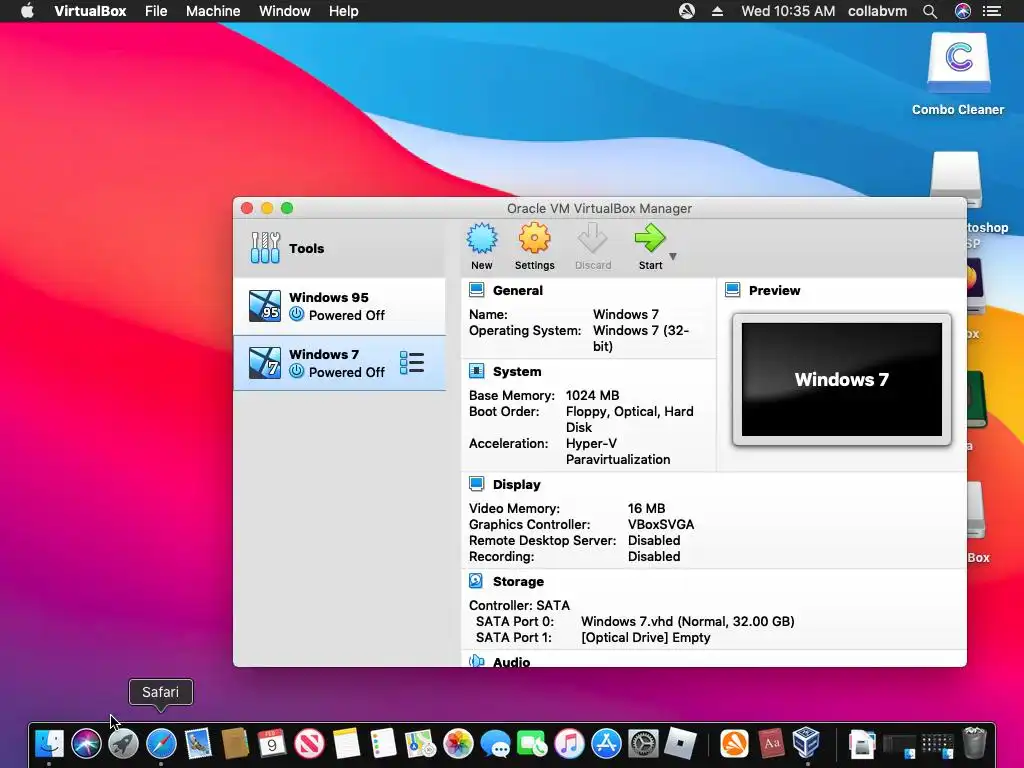Open Notification Center from the menu bar
Image resolution: width=1024 pixels, height=768 pixels.
pyautogui.click(x=992, y=11)
